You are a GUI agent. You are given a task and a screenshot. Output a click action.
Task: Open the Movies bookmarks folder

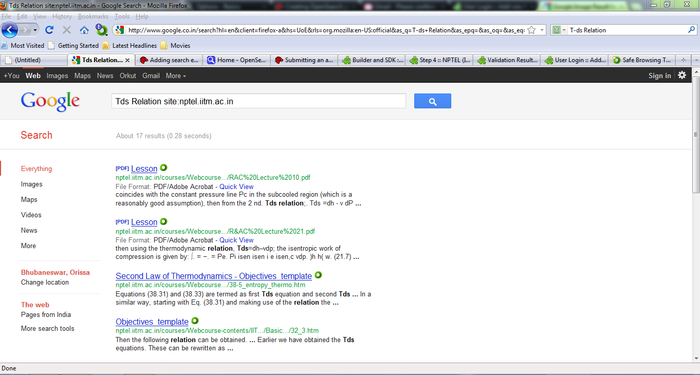click(175, 46)
